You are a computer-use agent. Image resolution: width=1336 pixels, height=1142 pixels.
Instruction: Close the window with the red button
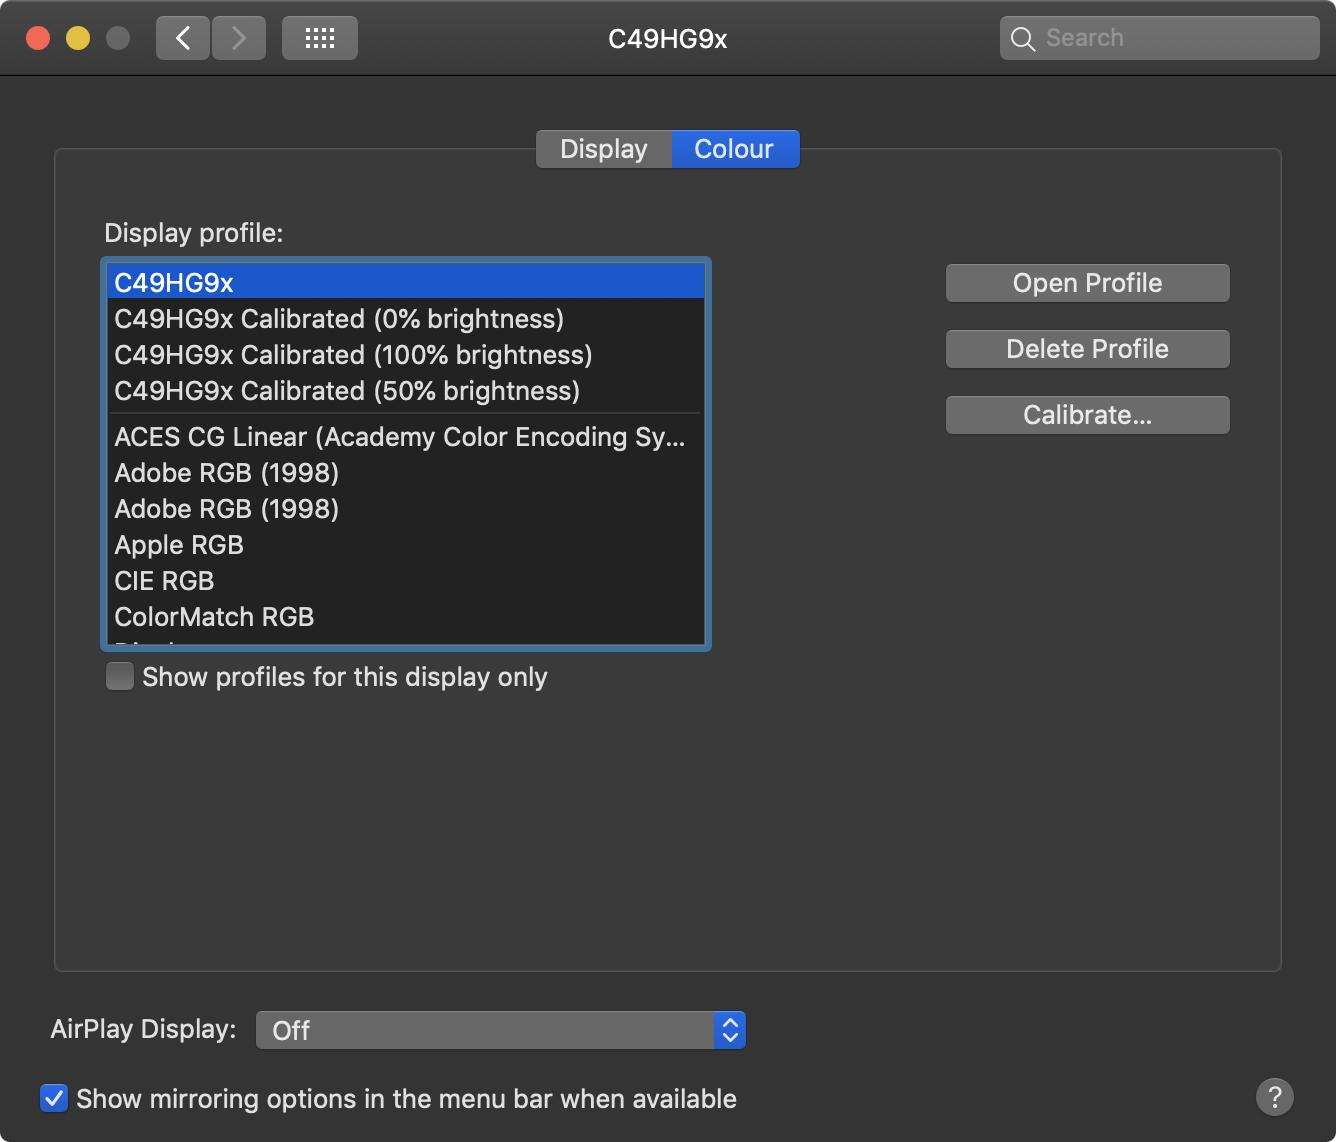click(38, 39)
